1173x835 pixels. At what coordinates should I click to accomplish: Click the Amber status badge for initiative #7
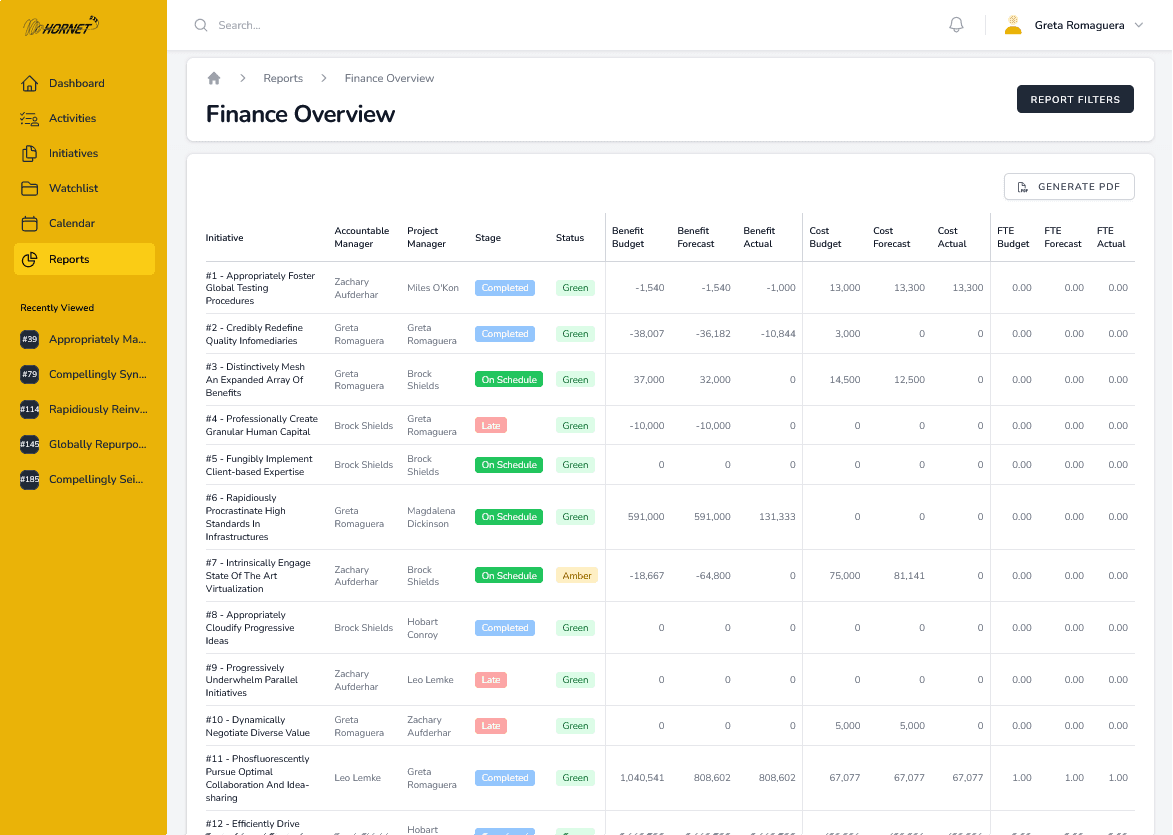pos(576,576)
